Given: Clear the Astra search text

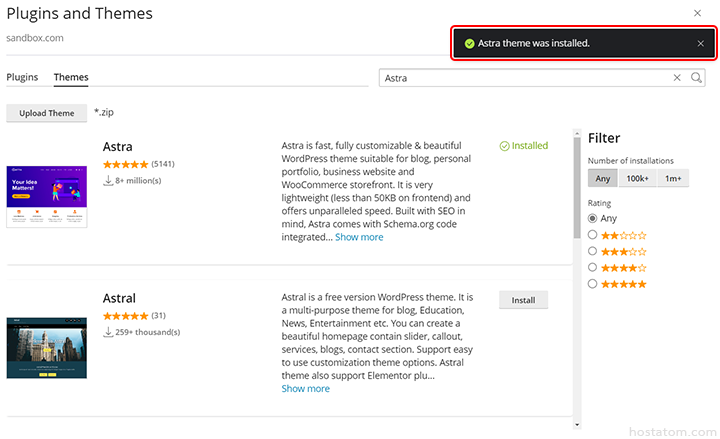Looking at the screenshot, I should (x=677, y=78).
